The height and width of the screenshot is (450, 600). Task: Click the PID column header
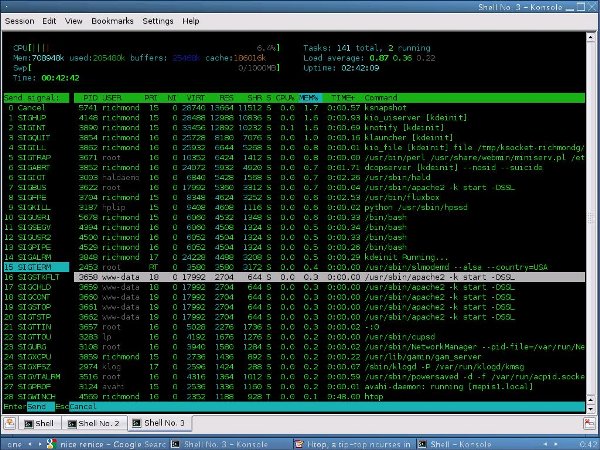(88, 97)
